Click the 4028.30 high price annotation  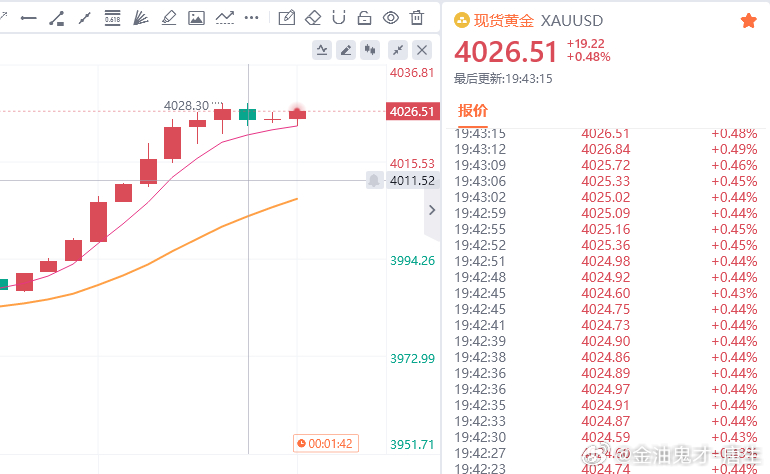187,106
